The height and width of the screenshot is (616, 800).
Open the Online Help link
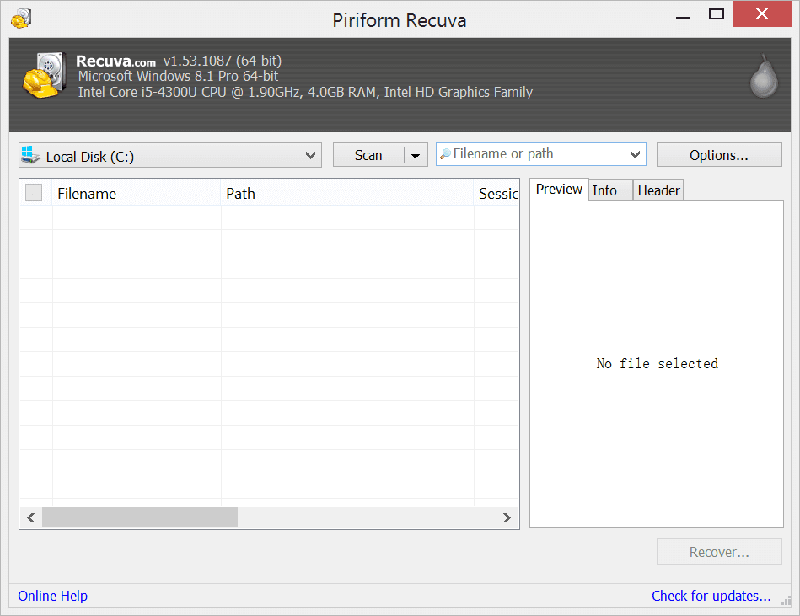[53, 596]
